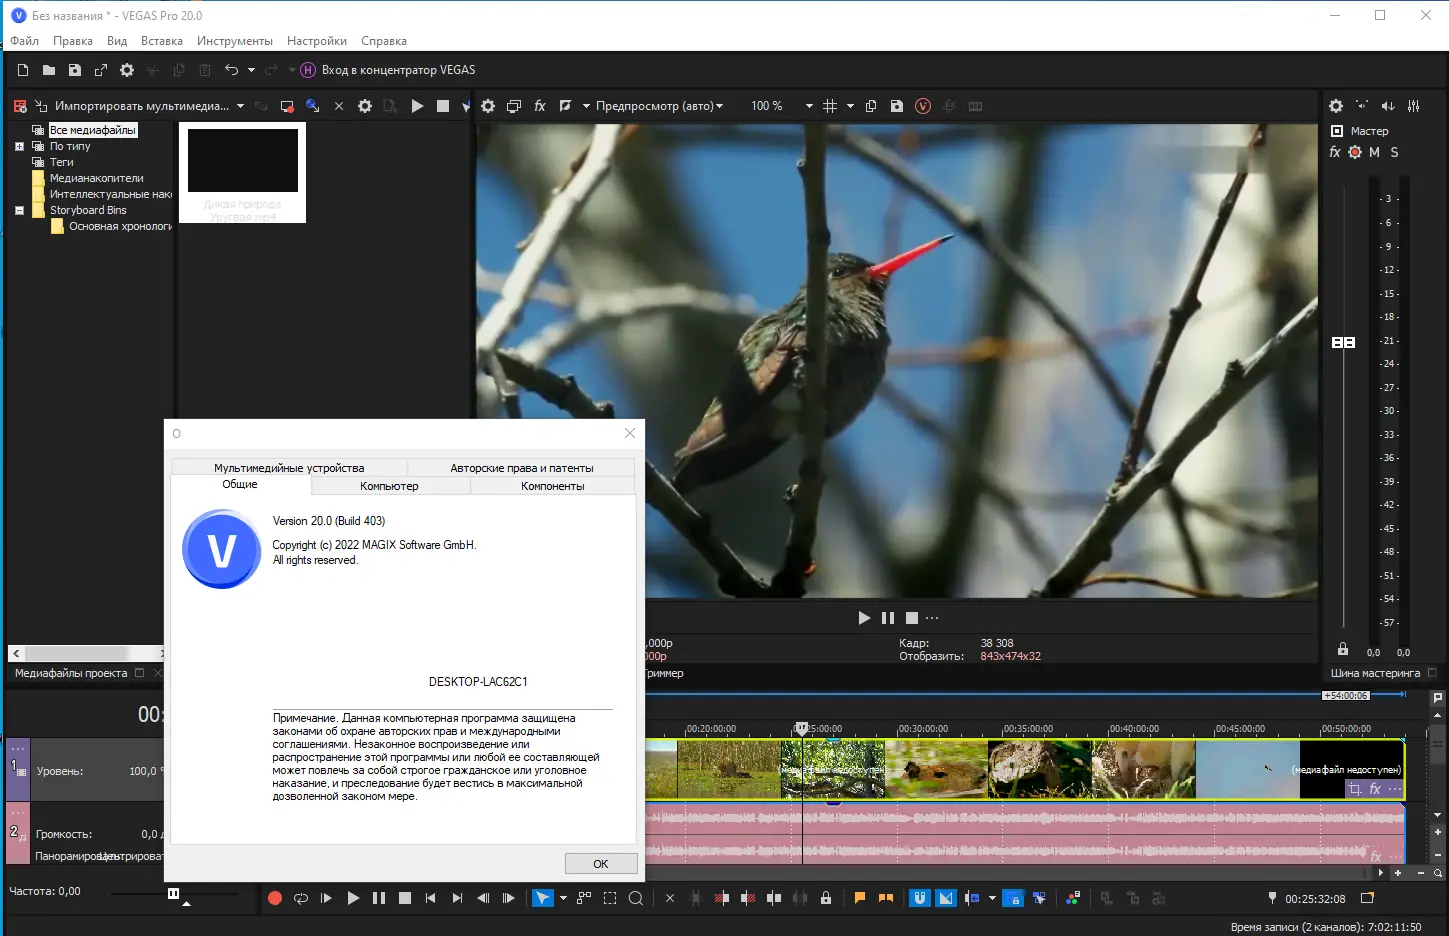Click the red Record button in transport bar

click(x=275, y=898)
